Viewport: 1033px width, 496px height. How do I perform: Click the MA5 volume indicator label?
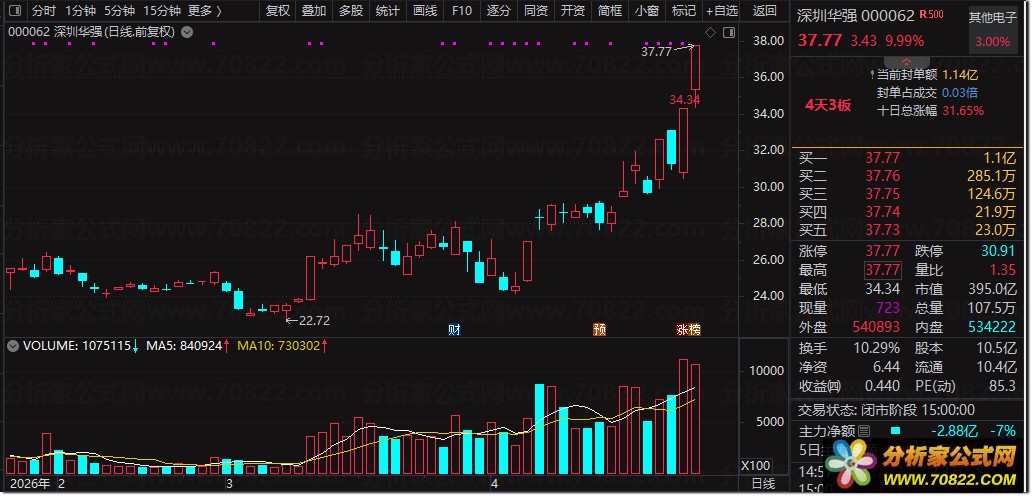188,345
